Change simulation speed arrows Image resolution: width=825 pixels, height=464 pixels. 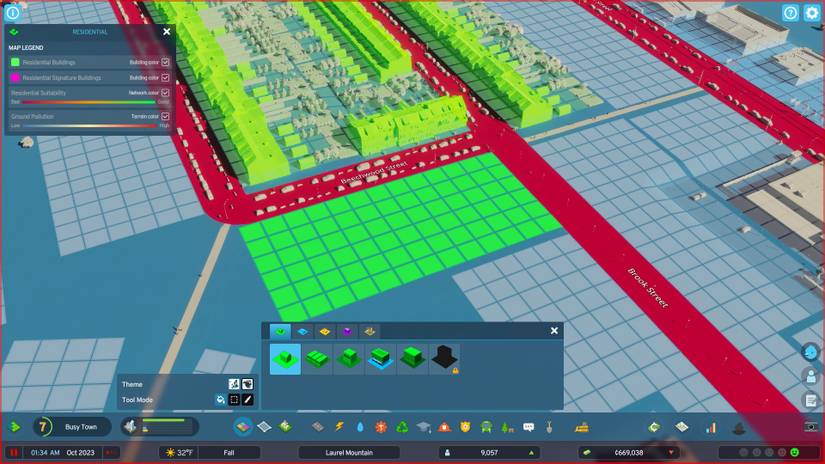111,452
